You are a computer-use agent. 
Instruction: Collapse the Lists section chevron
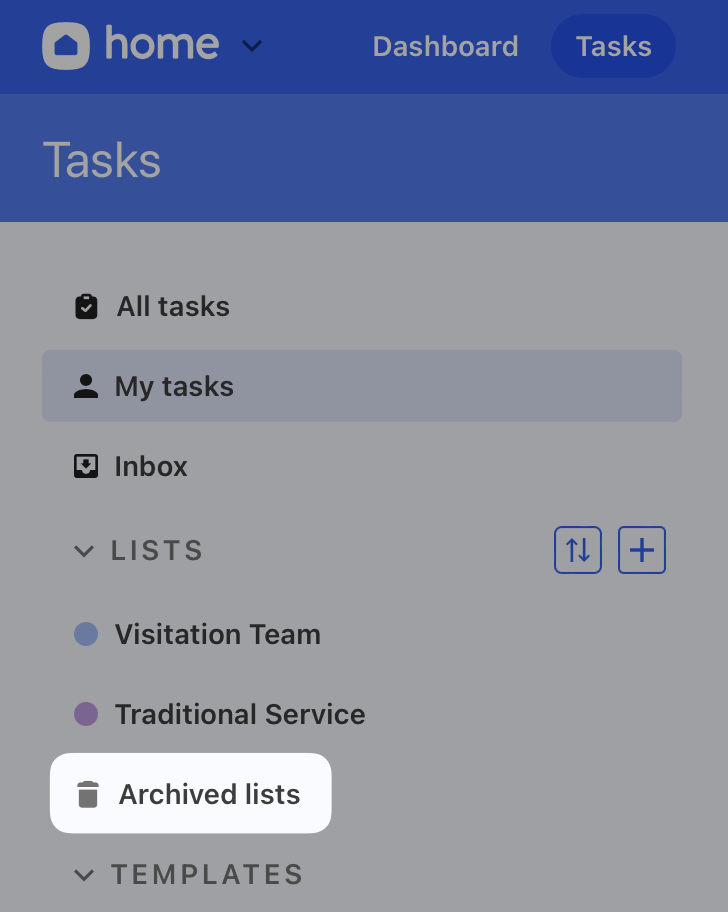85,551
